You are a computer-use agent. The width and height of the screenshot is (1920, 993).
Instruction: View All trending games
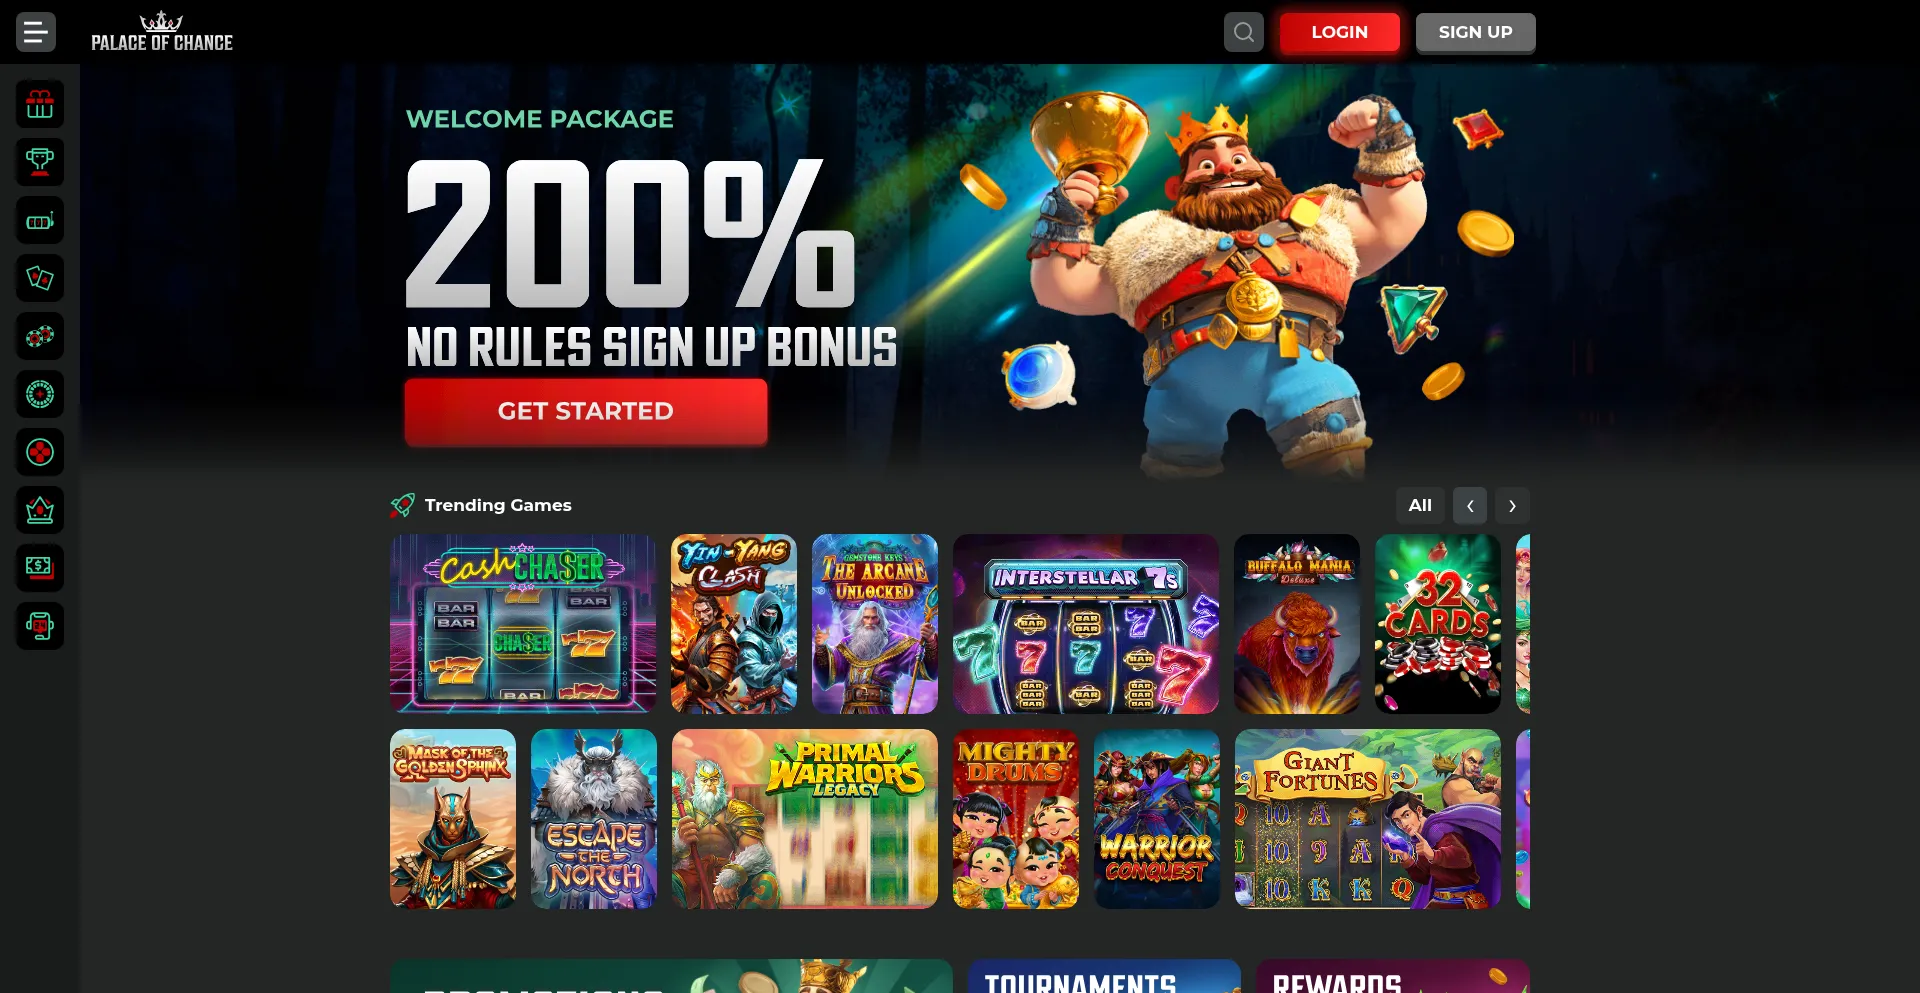coord(1420,506)
